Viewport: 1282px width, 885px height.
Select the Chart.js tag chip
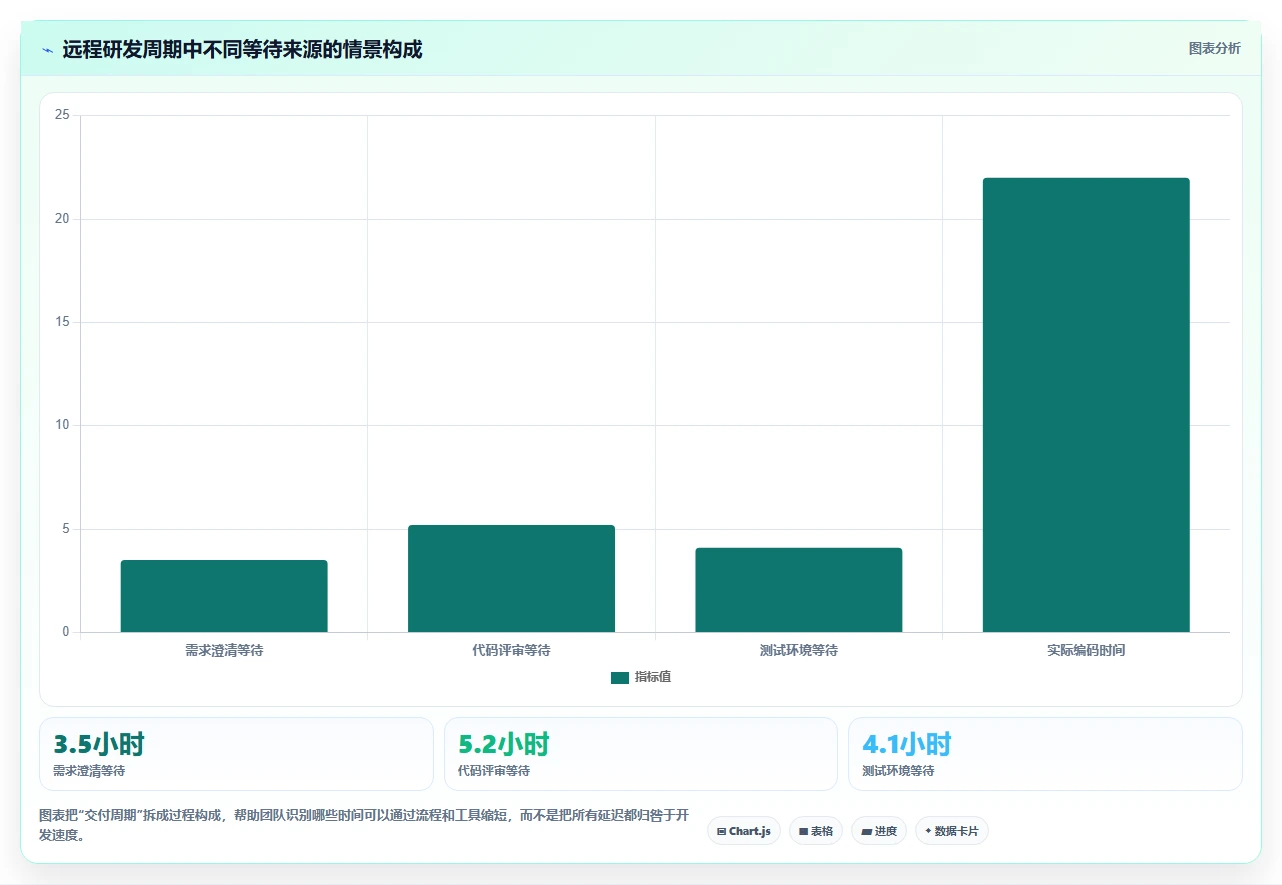744,831
